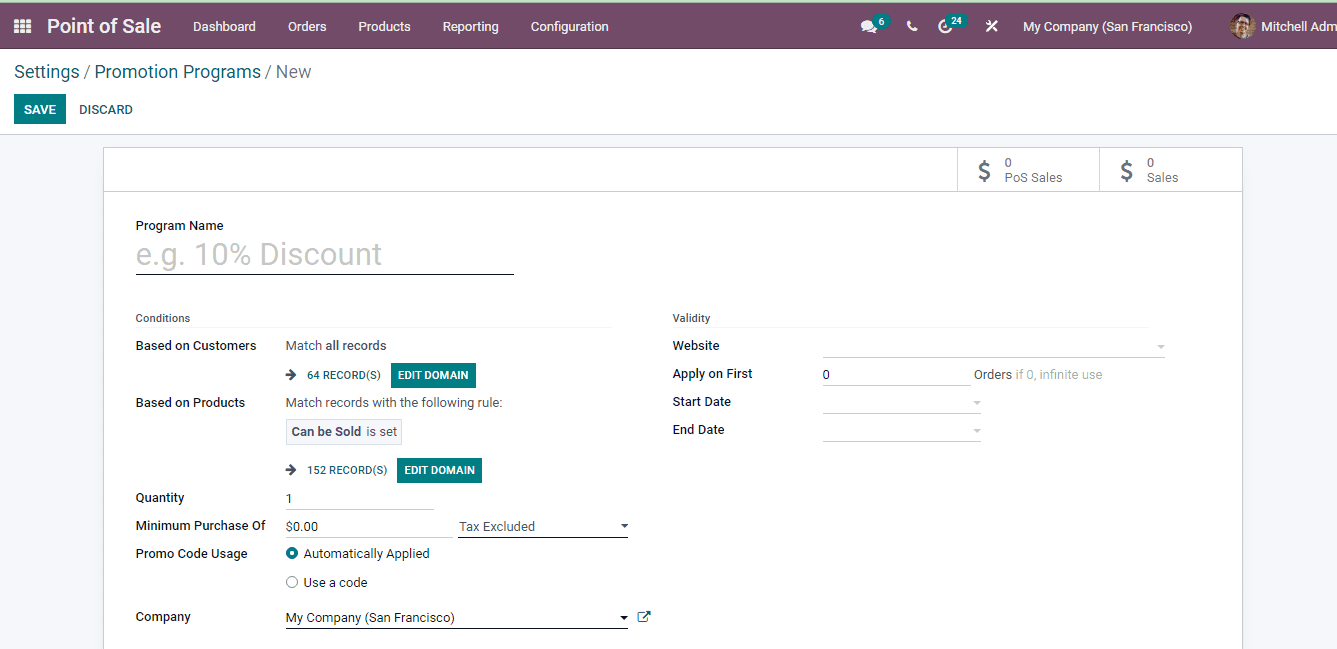
Task: Open the apps grid menu
Action: pos(21,26)
